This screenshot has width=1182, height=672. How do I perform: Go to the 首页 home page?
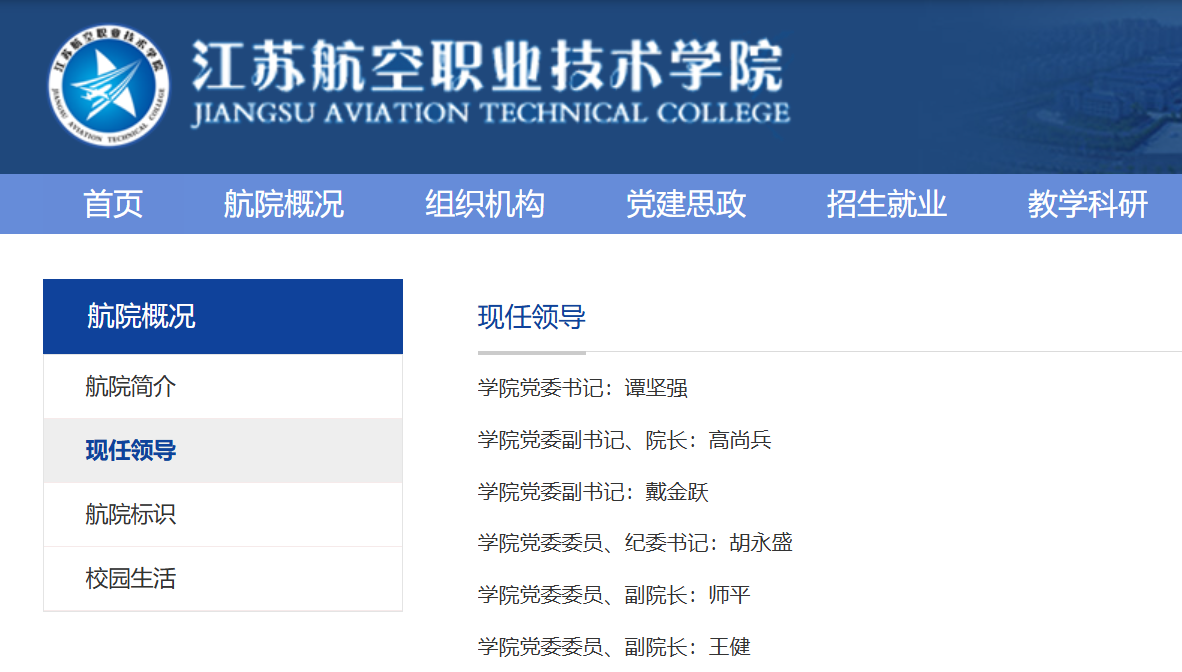point(113,204)
